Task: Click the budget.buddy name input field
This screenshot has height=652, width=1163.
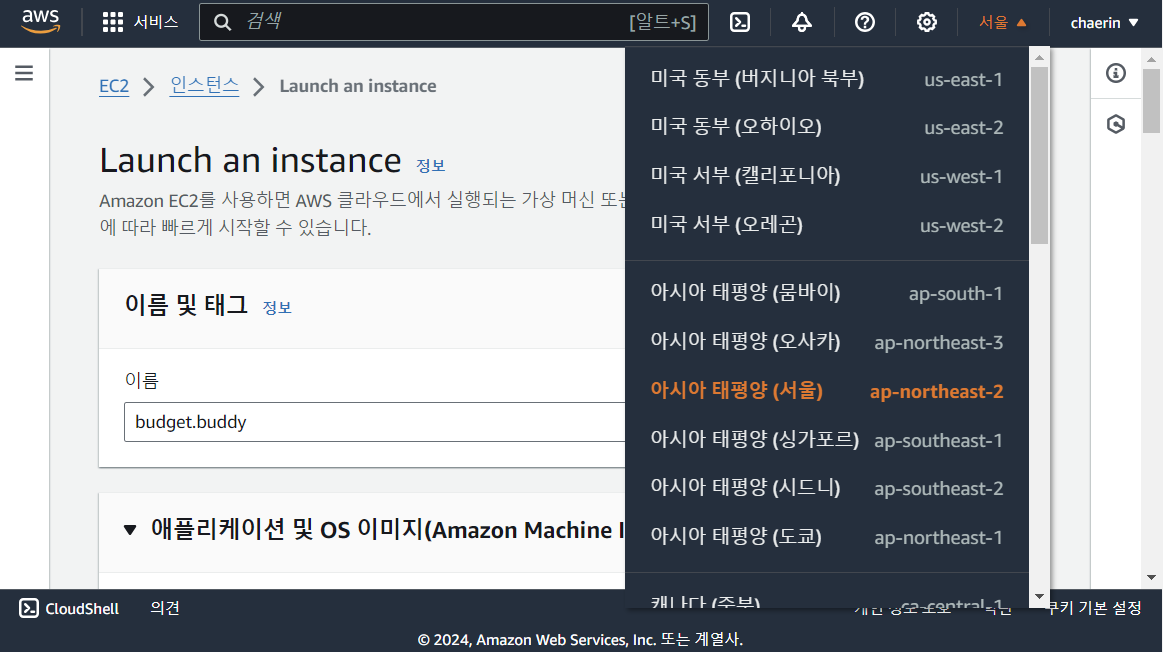Action: click(x=375, y=422)
